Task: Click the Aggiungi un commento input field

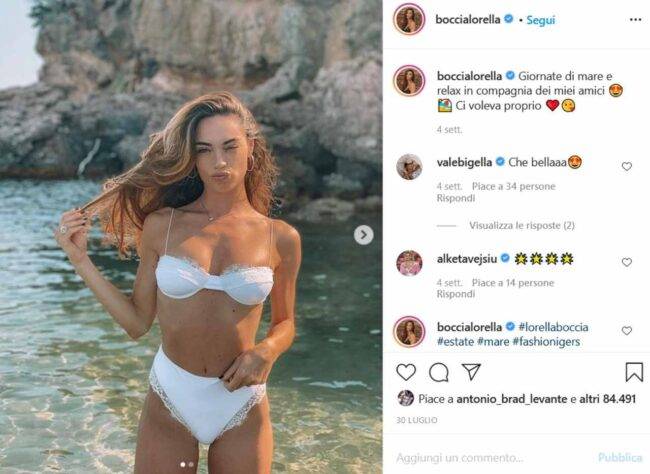Action: (x=489, y=458)
